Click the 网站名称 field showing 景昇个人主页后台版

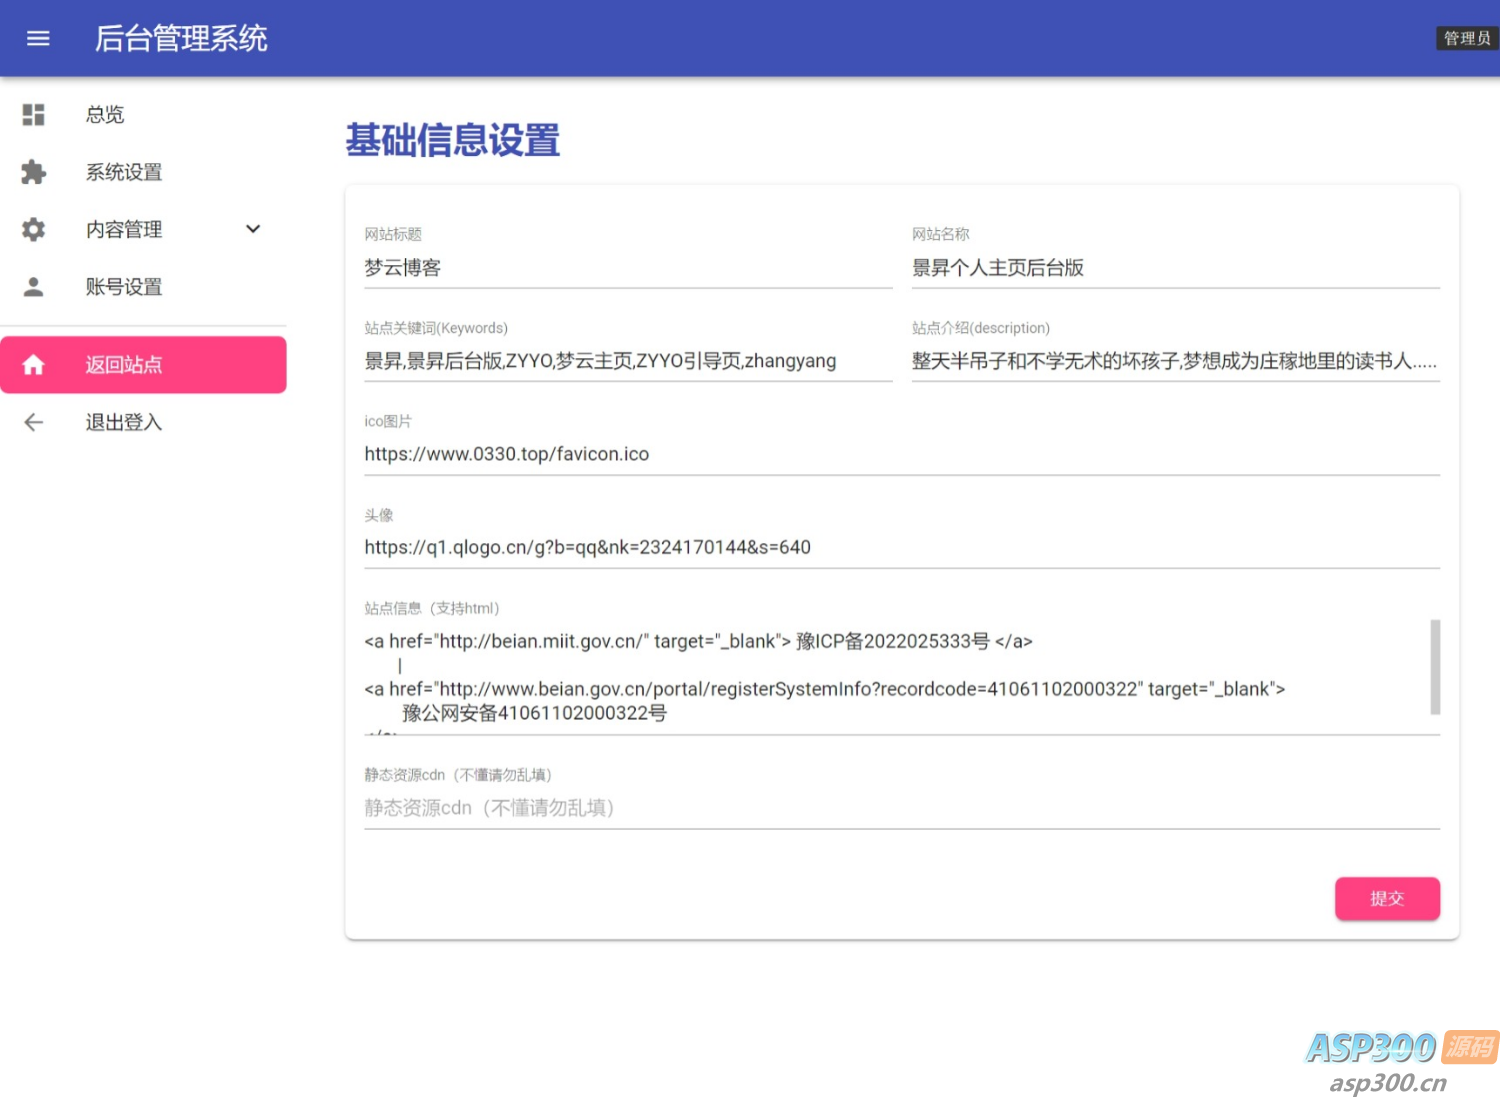point(1174,267)
